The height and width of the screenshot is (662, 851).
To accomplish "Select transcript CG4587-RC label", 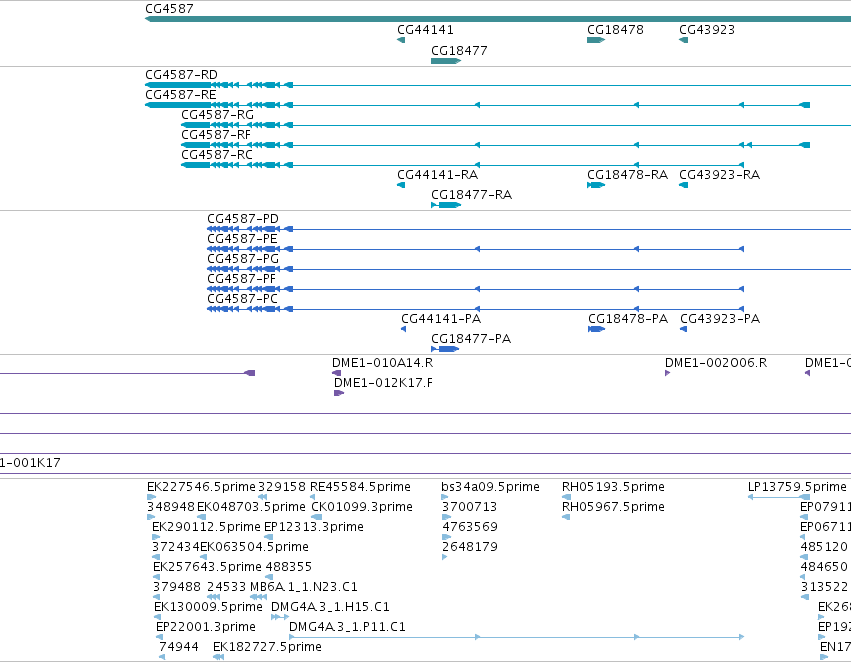I will tap(217, 155).
